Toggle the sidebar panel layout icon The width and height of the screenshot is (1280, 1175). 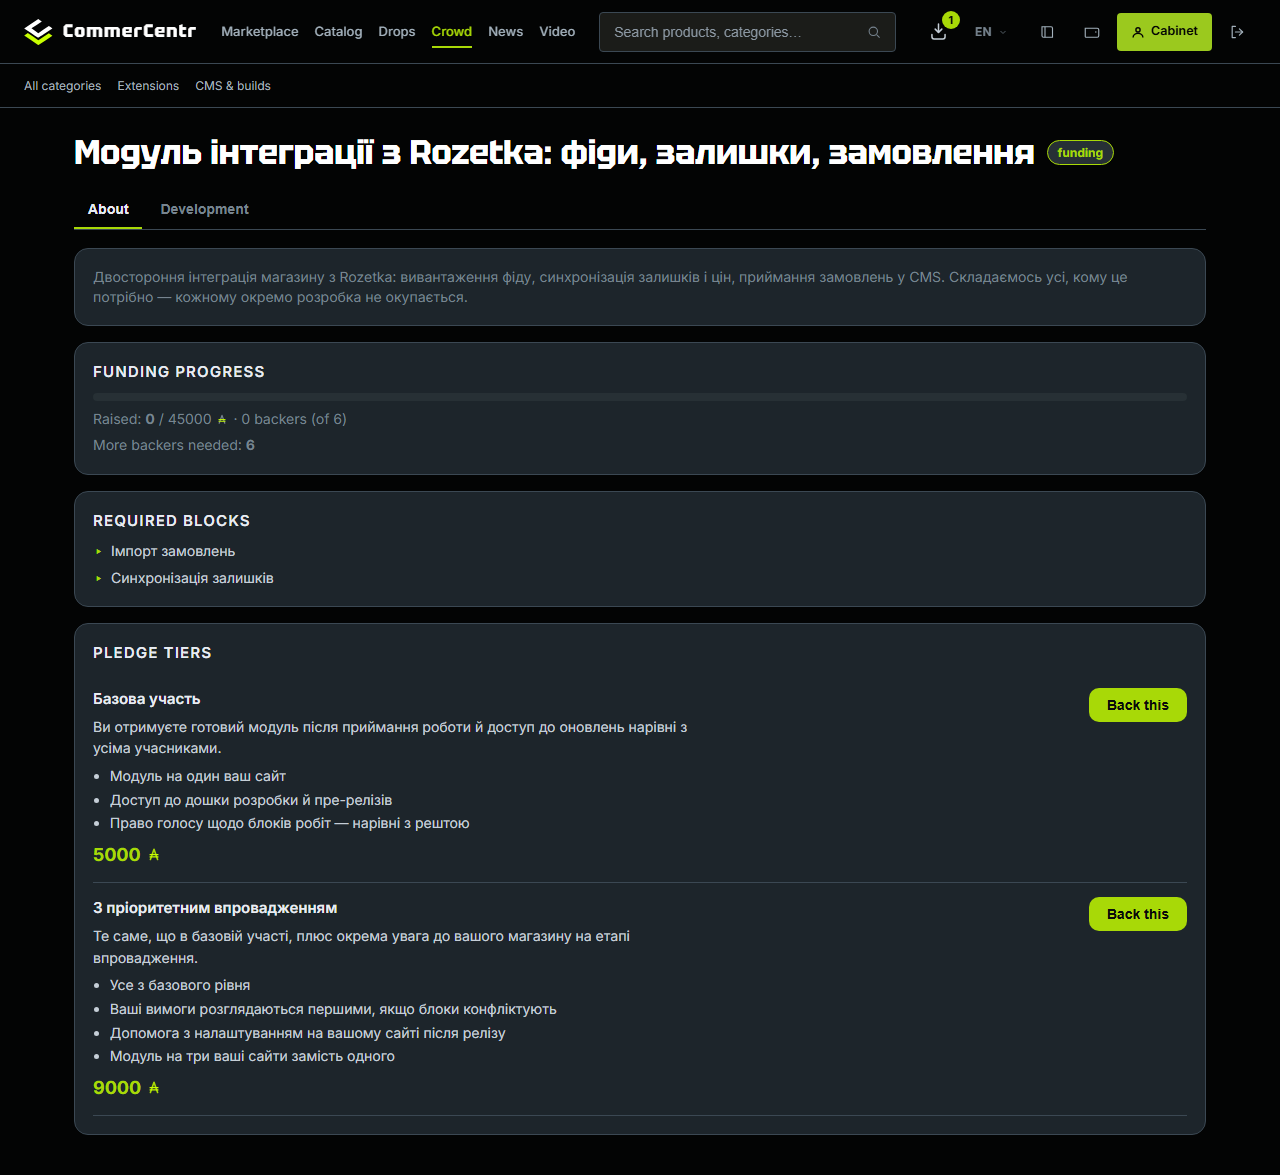(x=1047, y=32)
